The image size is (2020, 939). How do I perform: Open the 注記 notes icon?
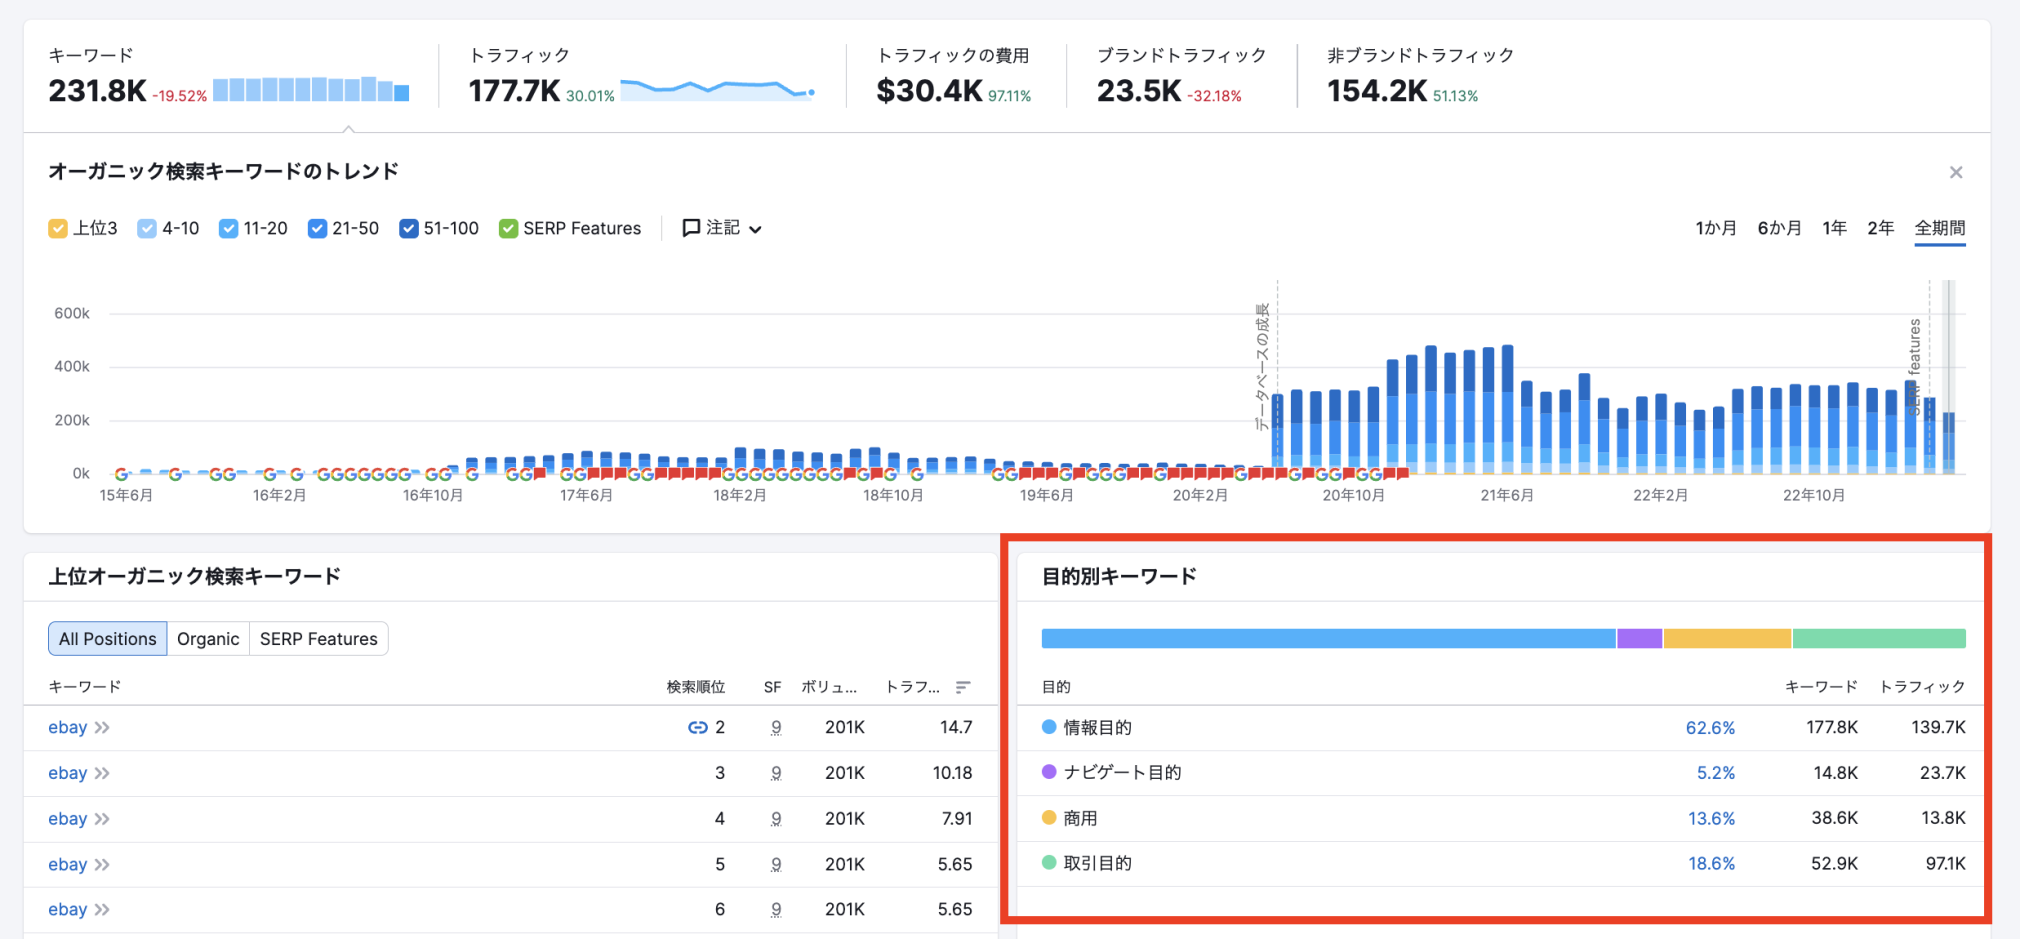[x=690, y=228]
